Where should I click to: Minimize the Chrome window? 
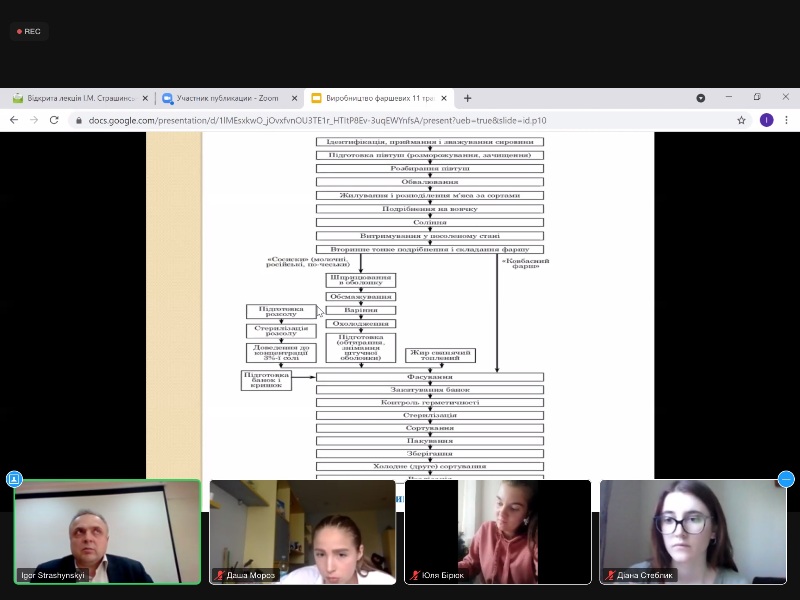tap(729, 96)
